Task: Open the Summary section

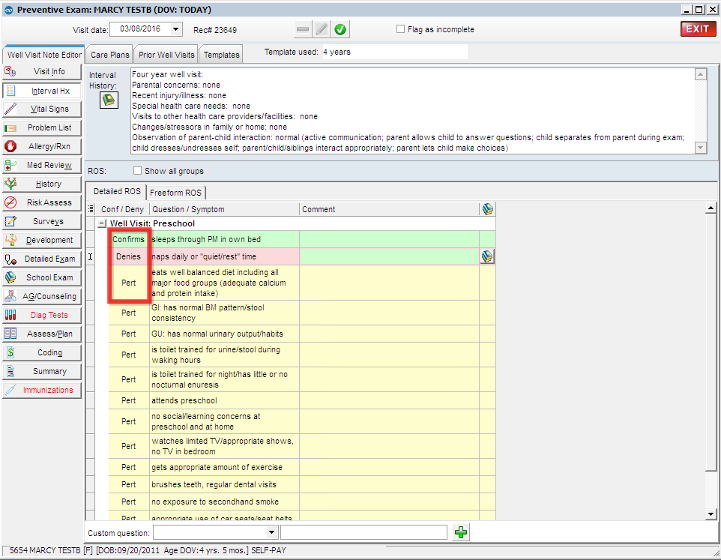Action: click(x=42, y=371)
